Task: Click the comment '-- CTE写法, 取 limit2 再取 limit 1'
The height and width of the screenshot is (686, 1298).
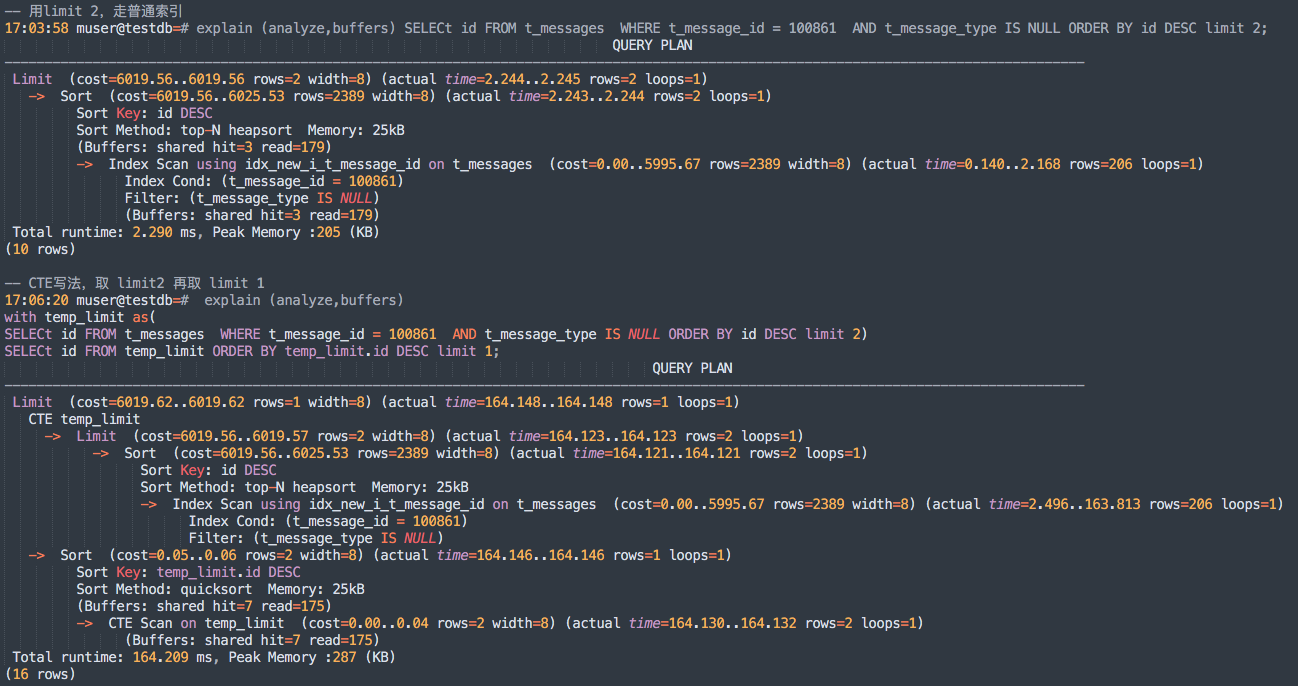Action: coord(134,283)
